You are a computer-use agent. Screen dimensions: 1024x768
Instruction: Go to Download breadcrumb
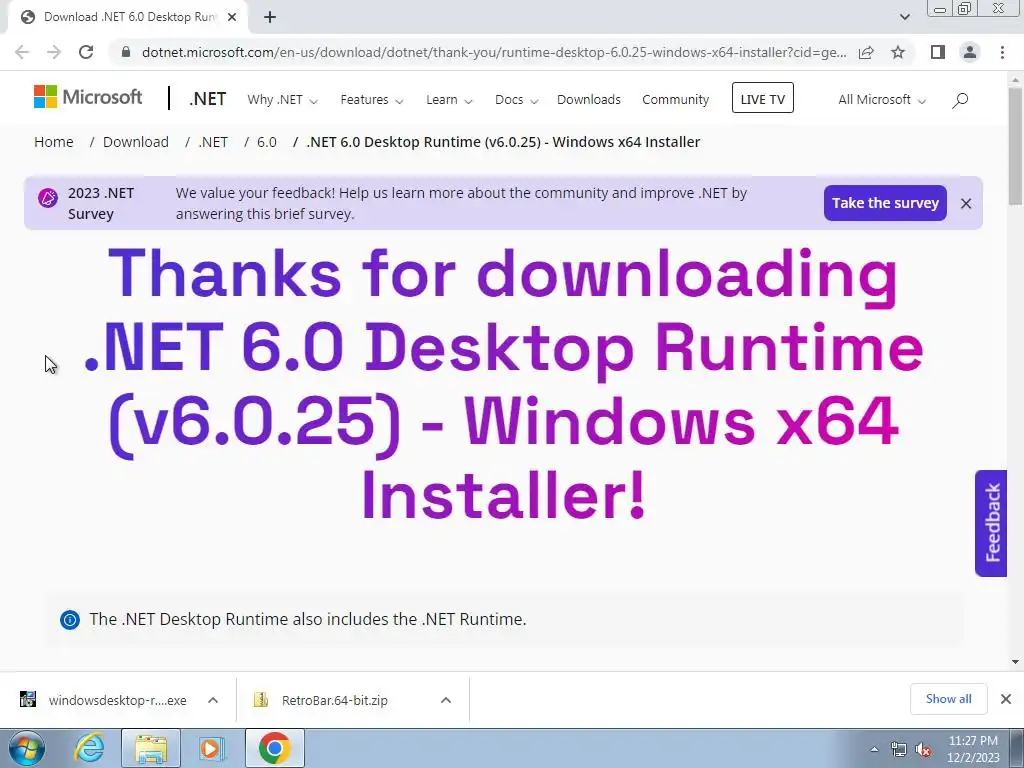point(136,142)
